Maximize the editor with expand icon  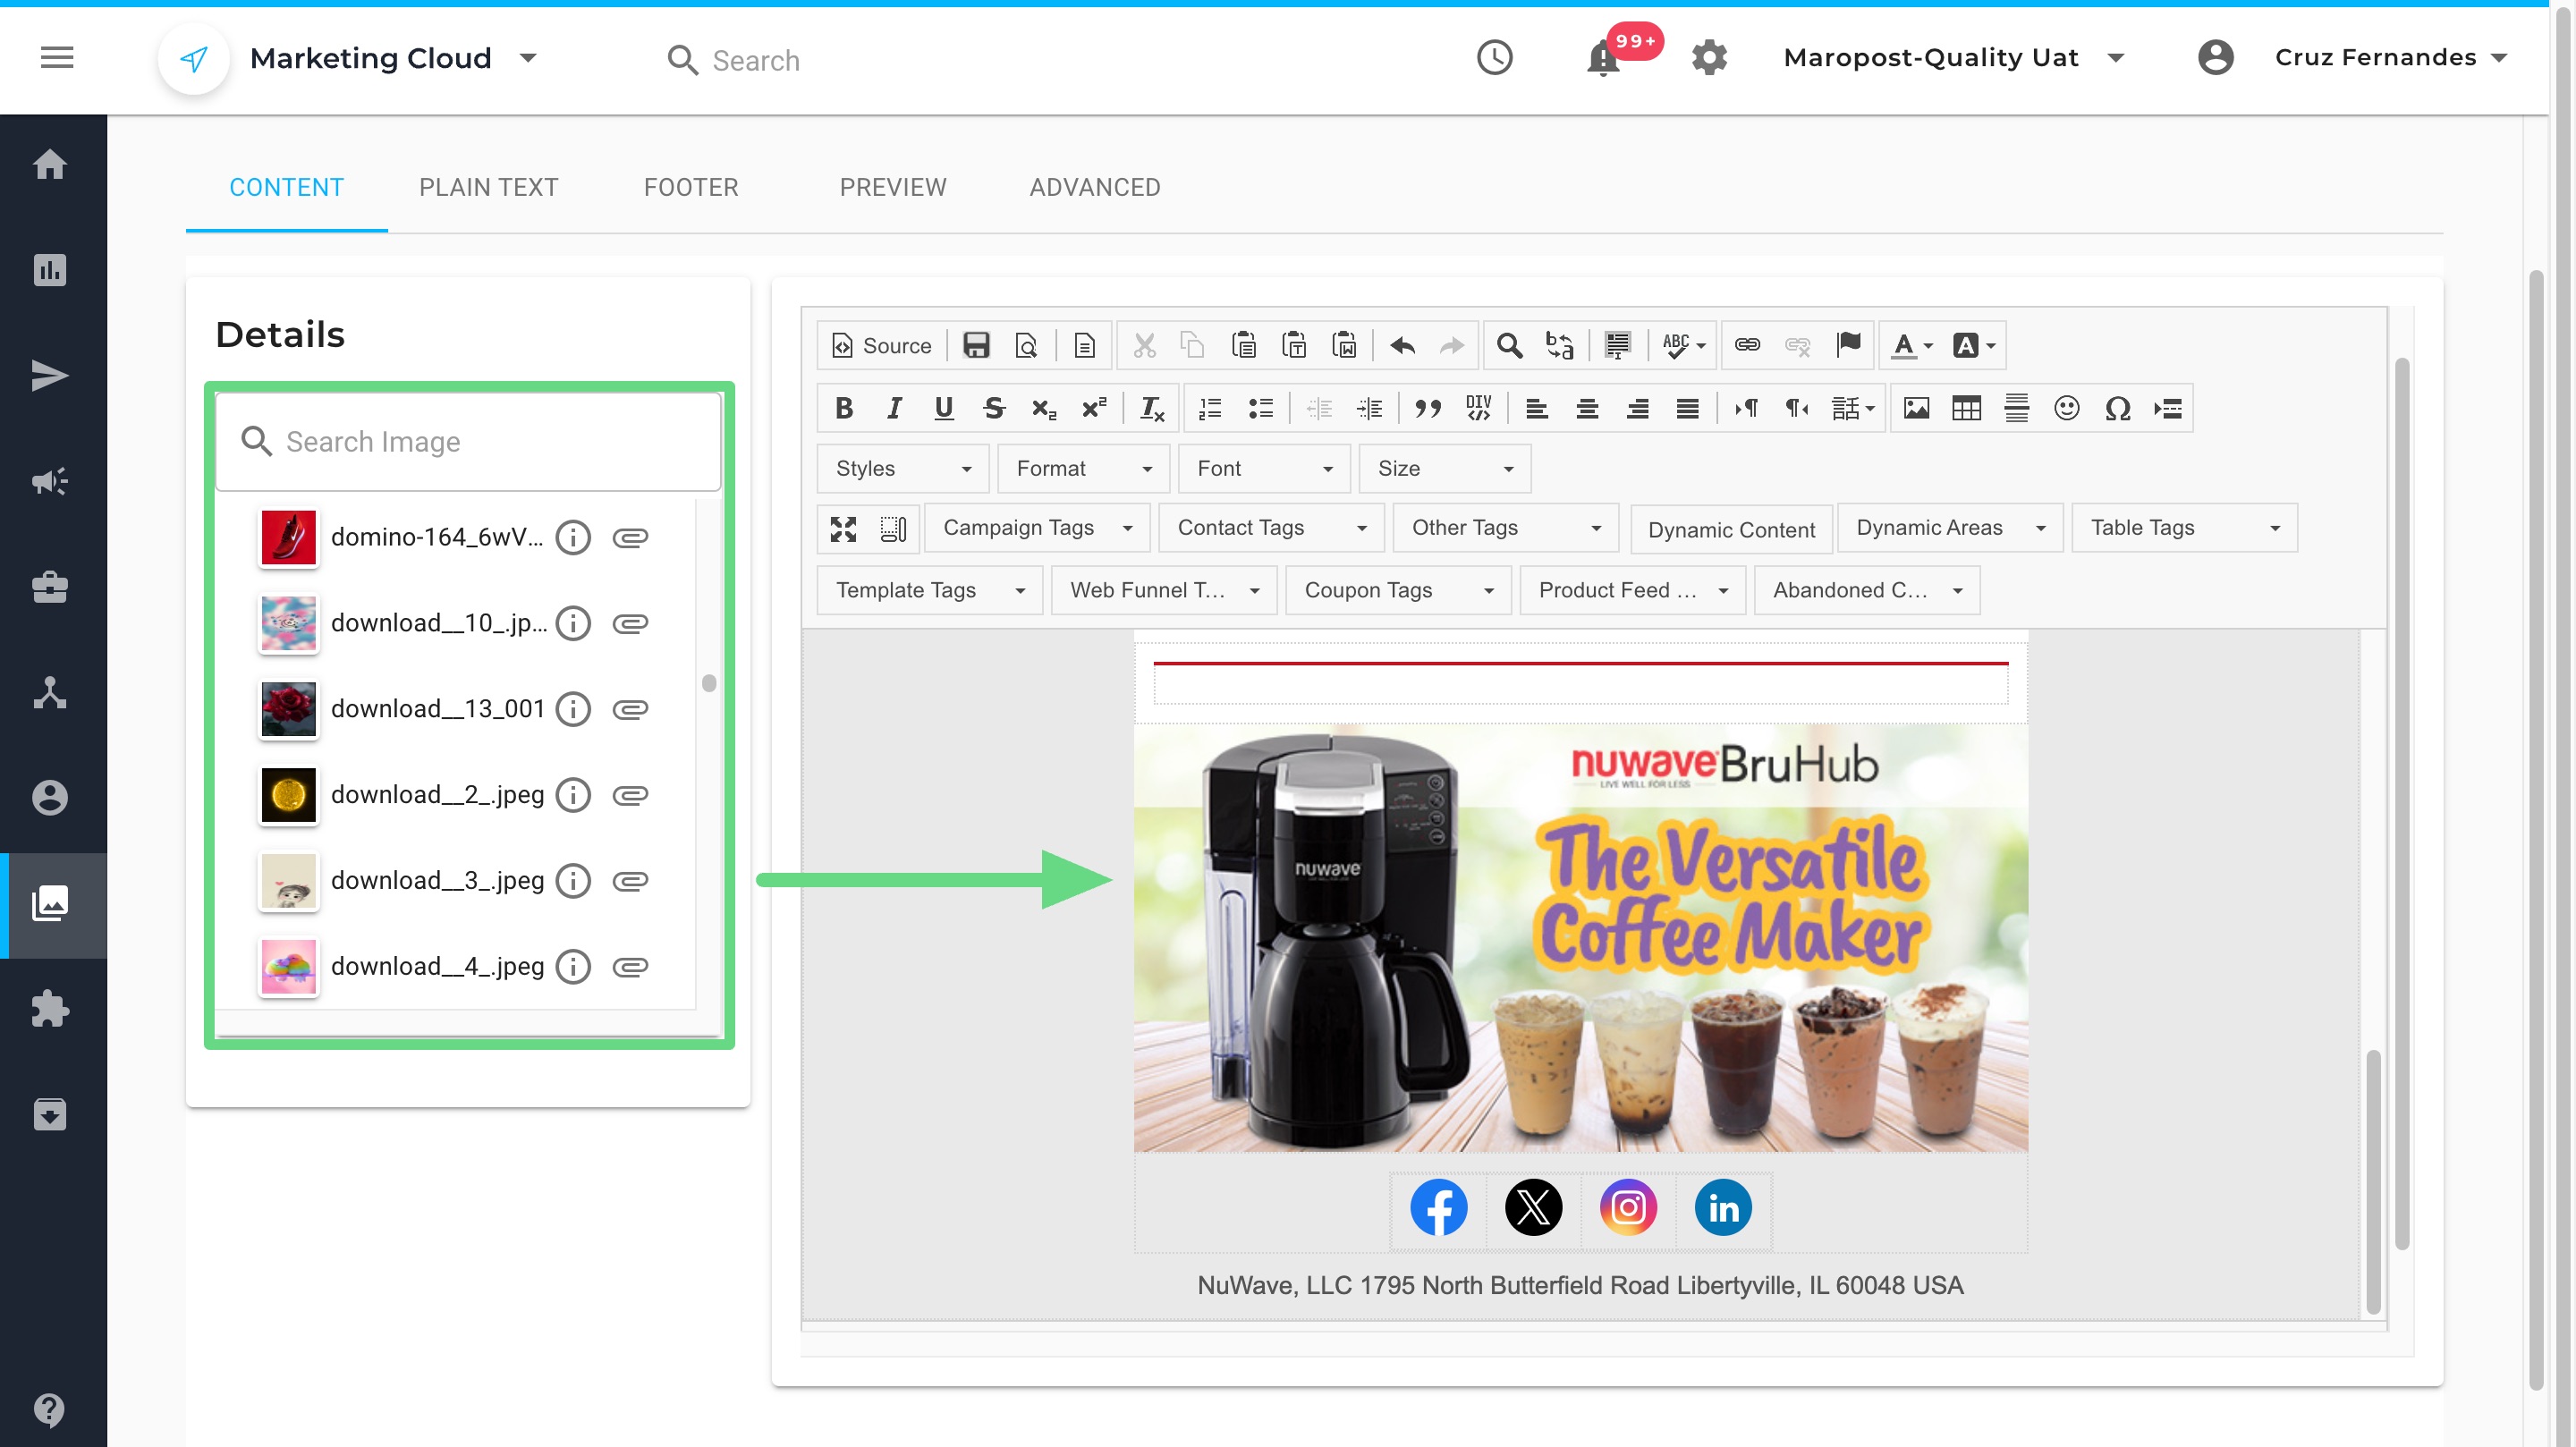[843, 529]
